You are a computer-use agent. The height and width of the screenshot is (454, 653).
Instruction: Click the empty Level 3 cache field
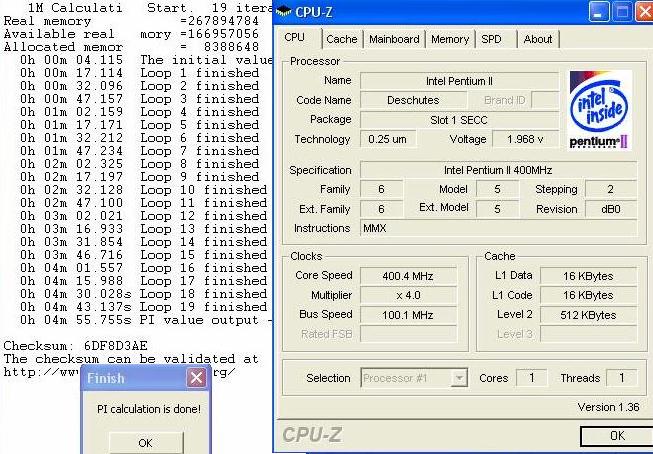coord(588,334)
